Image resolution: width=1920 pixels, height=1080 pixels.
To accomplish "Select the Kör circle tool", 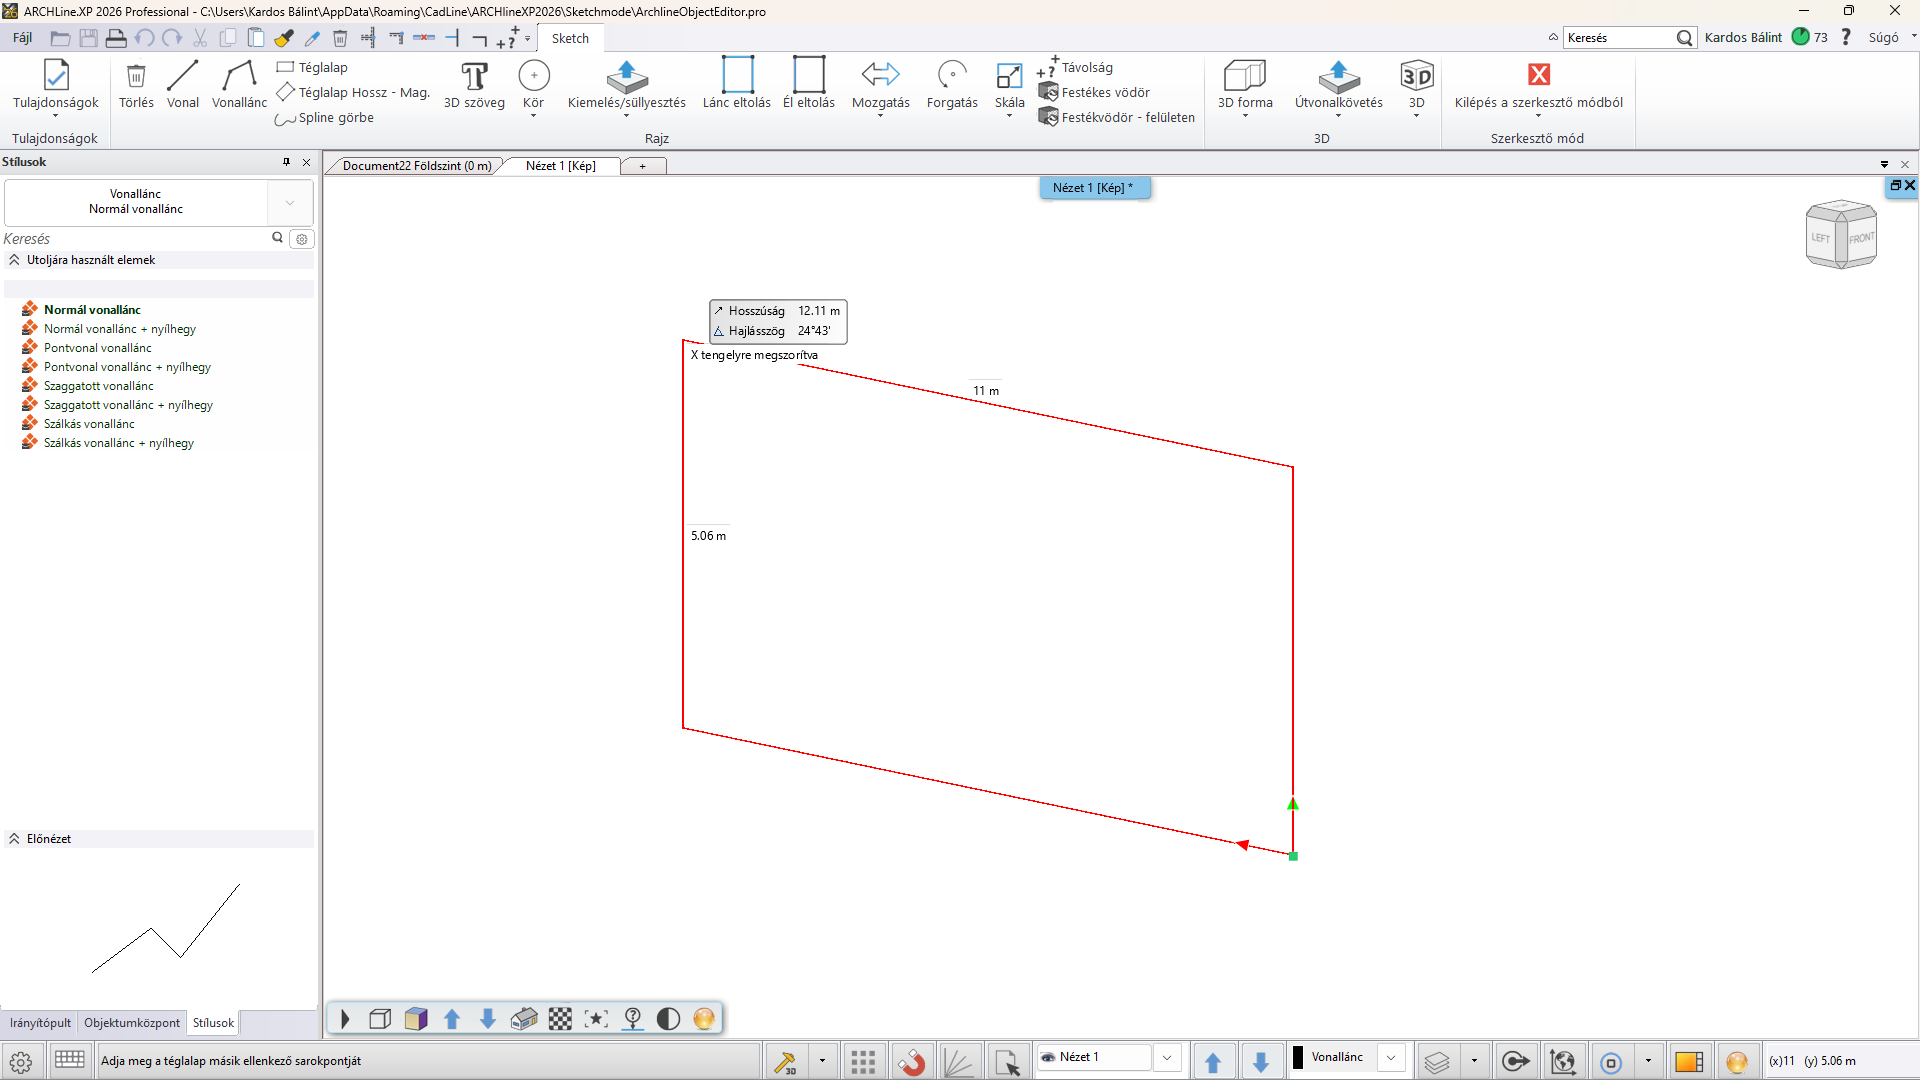I will (533, 84).
